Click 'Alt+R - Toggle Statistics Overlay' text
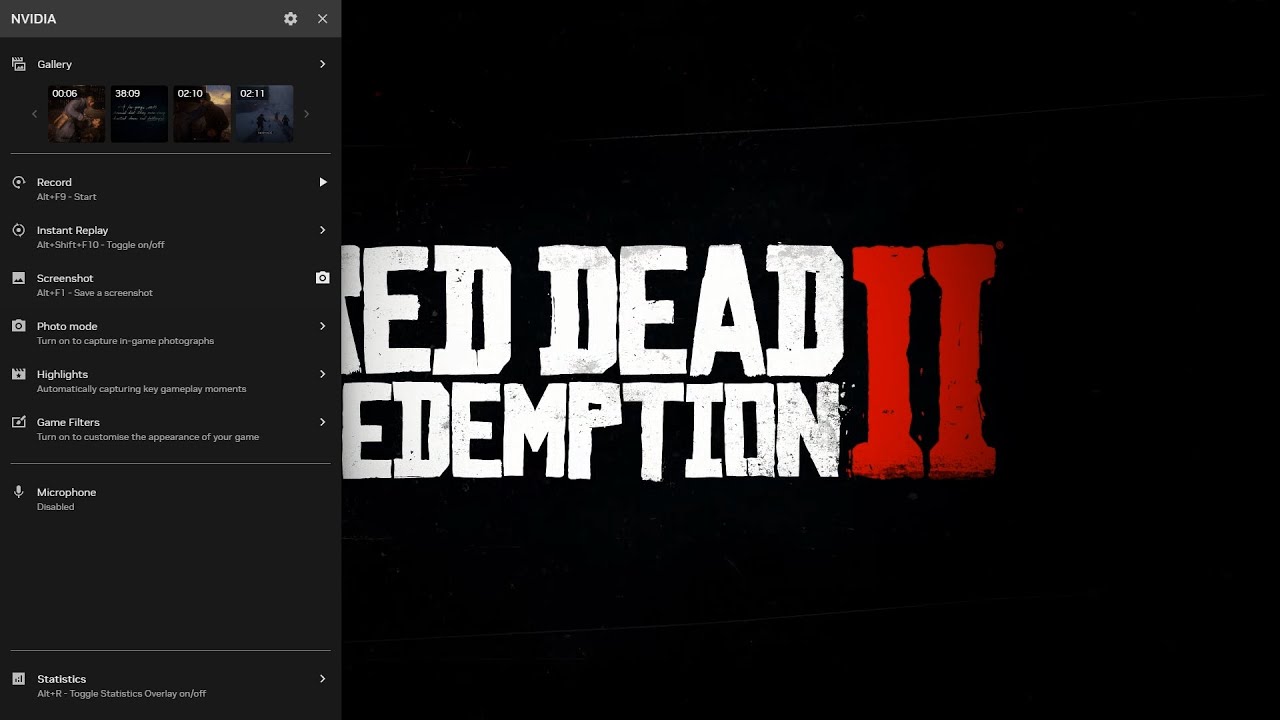 click(121, 694)
